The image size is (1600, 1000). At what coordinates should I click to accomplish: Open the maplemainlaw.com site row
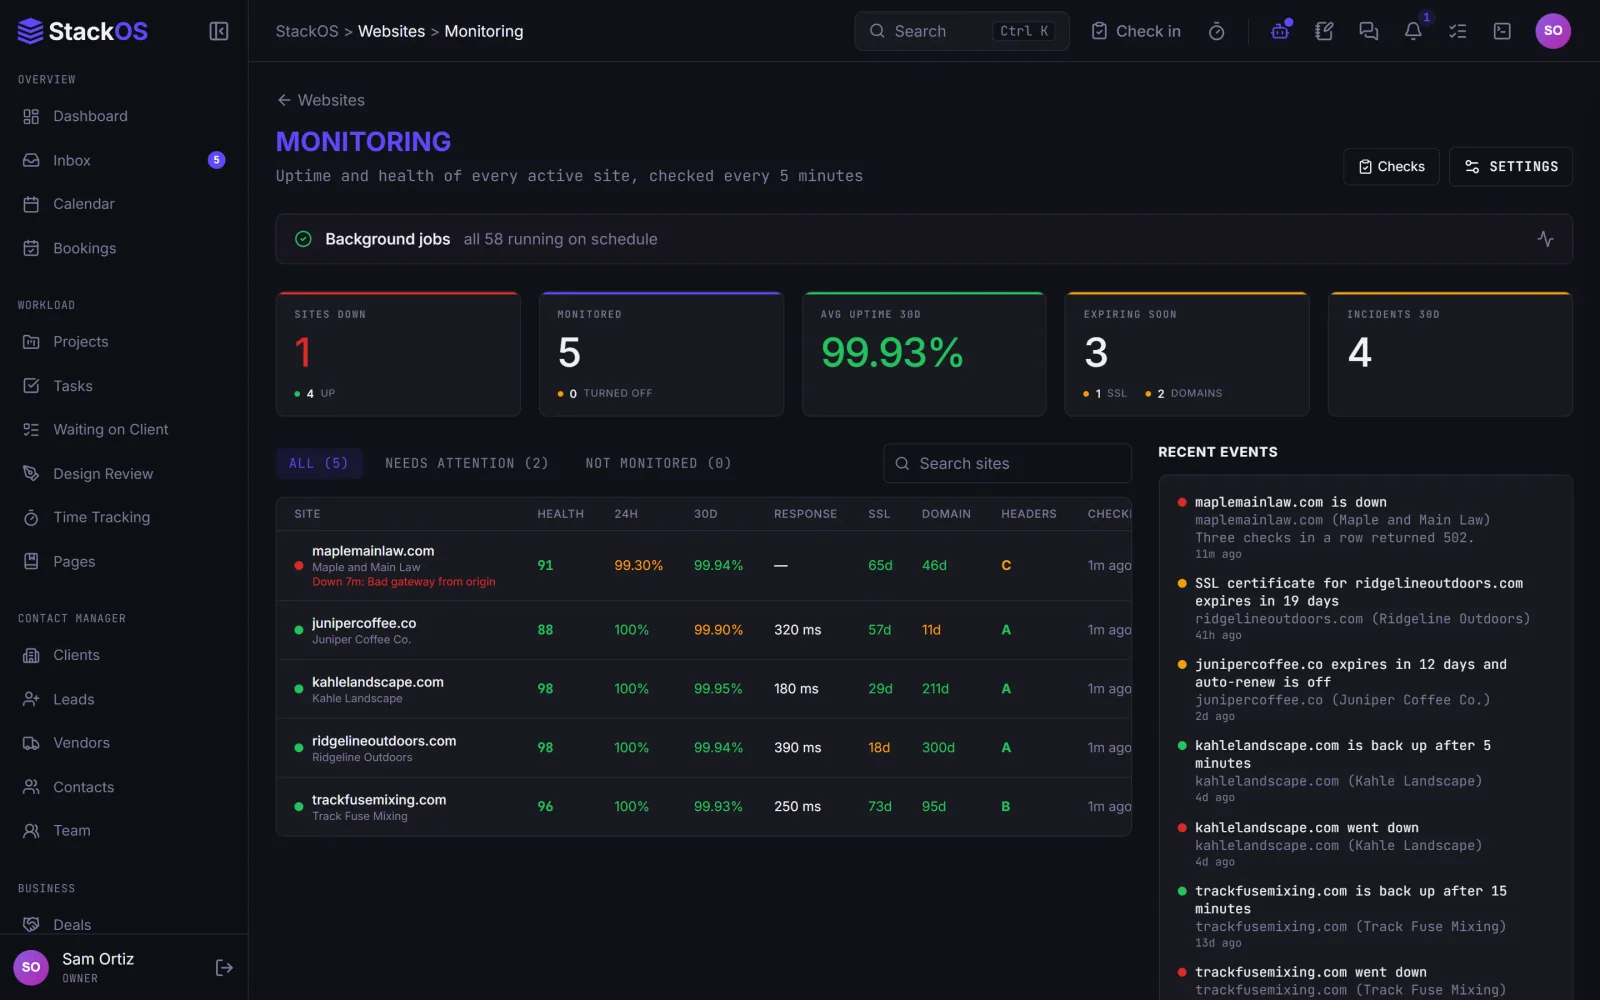704,565
